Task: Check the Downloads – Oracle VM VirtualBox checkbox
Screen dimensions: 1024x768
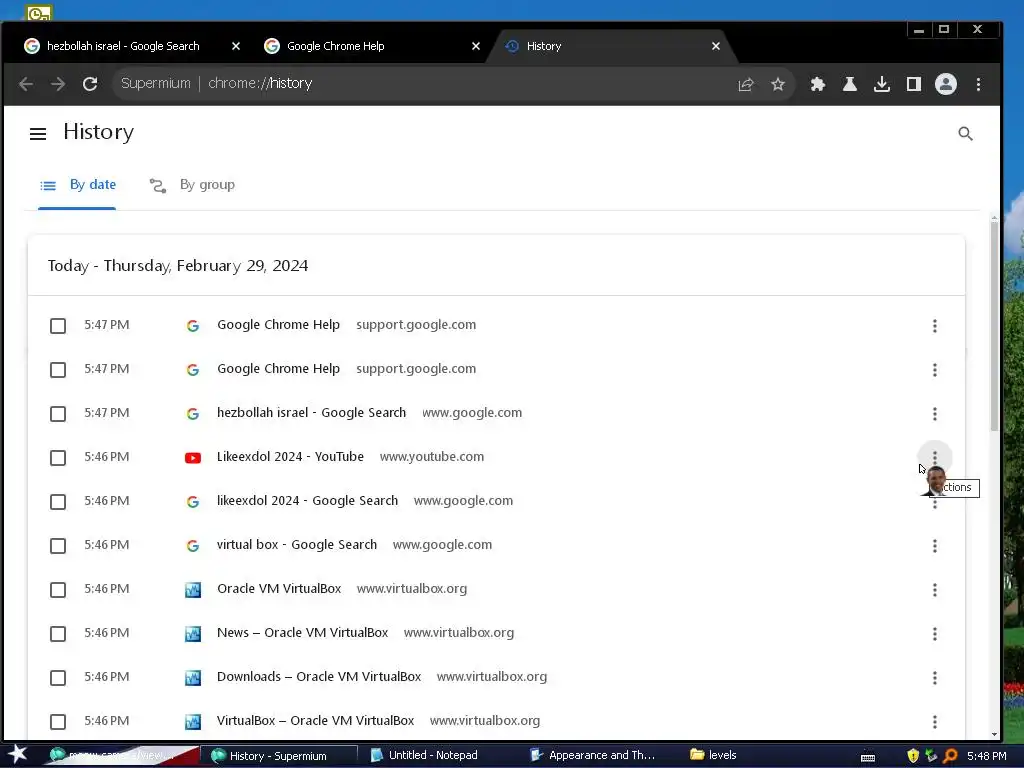Action: pyautogui.click(x=58, y=678)
